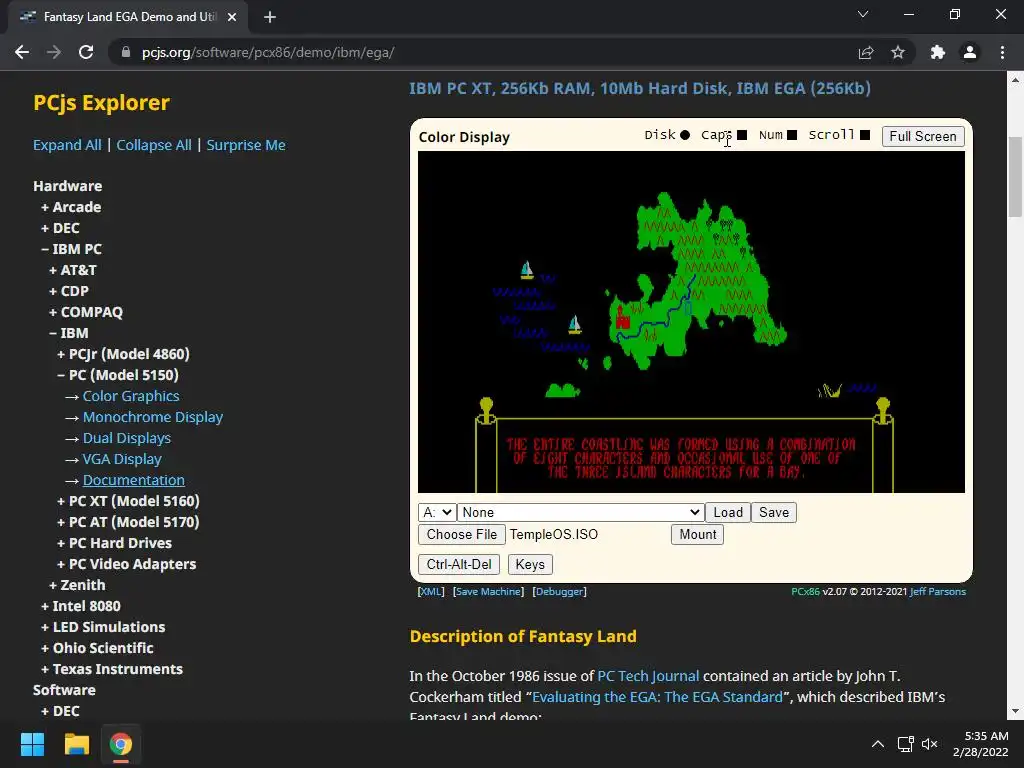Expand the DEC node under Hardware

60,228
